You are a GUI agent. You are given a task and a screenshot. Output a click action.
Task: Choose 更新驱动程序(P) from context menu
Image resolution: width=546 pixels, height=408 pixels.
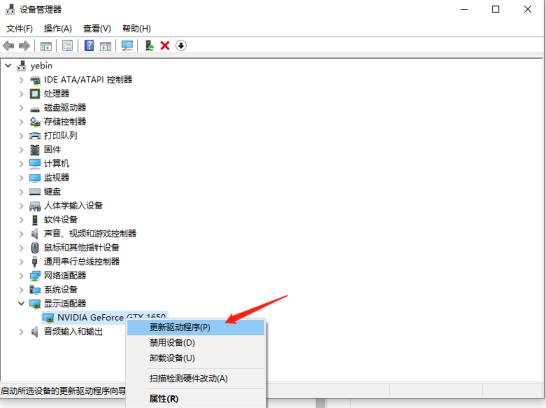click(x=196, y=328)
